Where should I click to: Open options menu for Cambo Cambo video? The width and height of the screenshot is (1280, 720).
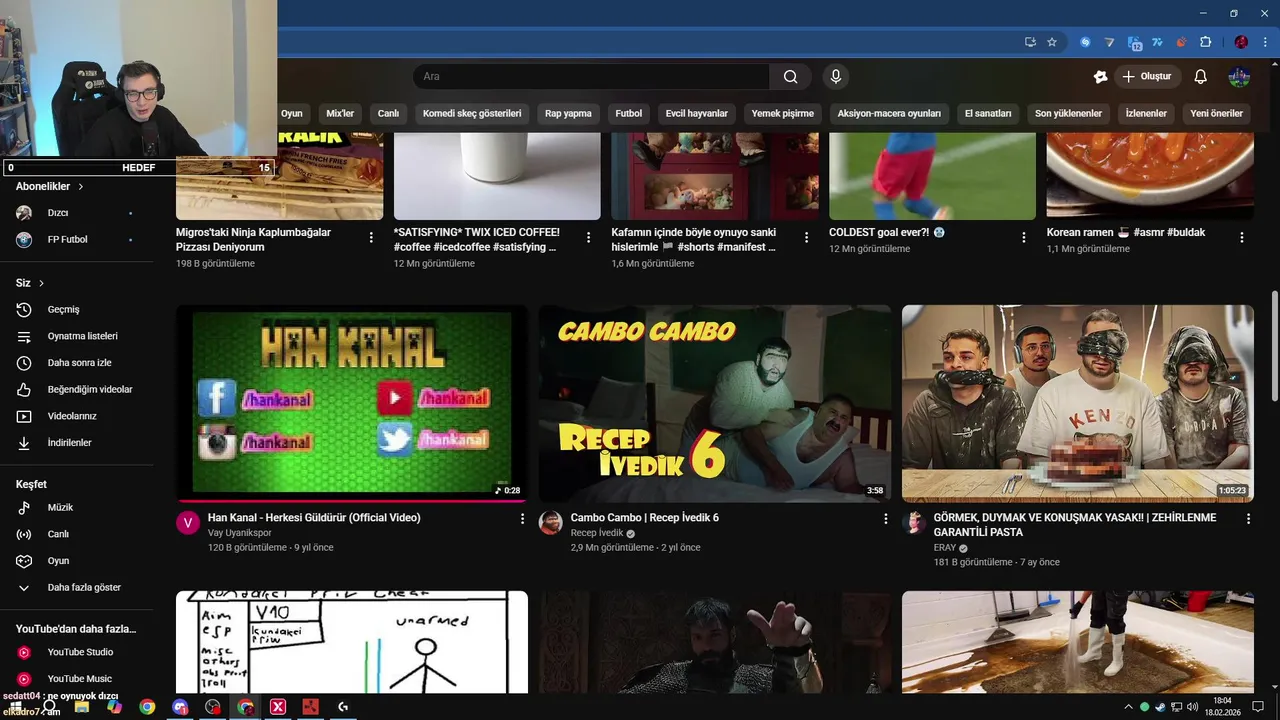885,519
